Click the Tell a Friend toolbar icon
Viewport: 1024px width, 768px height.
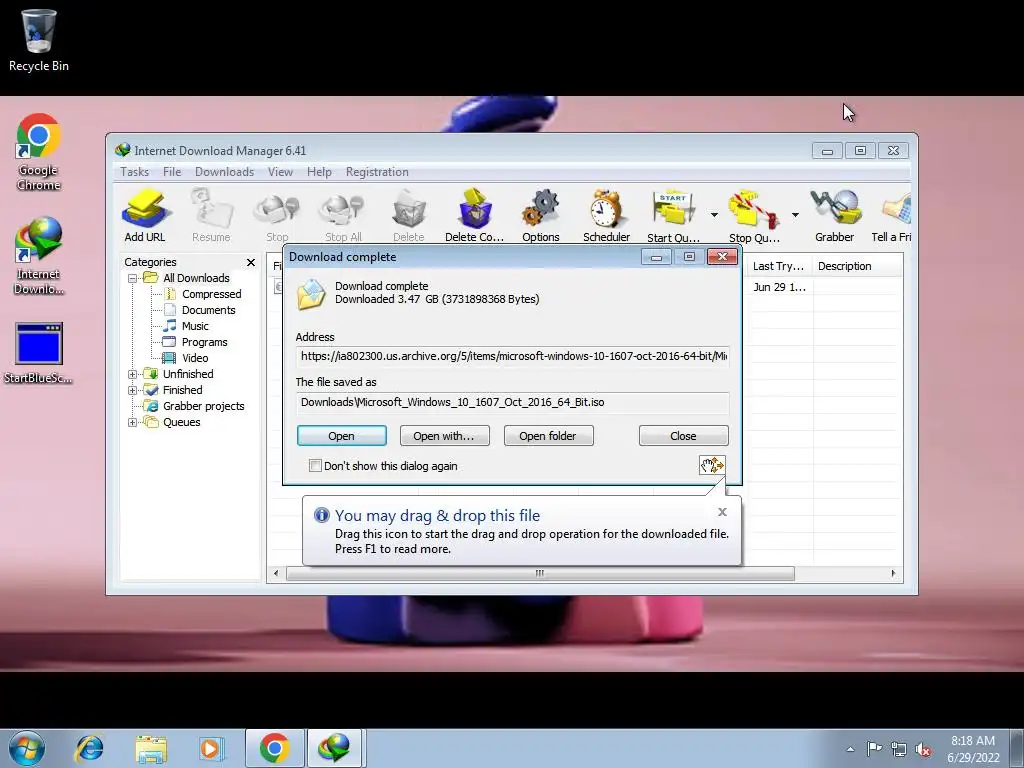(892, 216)
